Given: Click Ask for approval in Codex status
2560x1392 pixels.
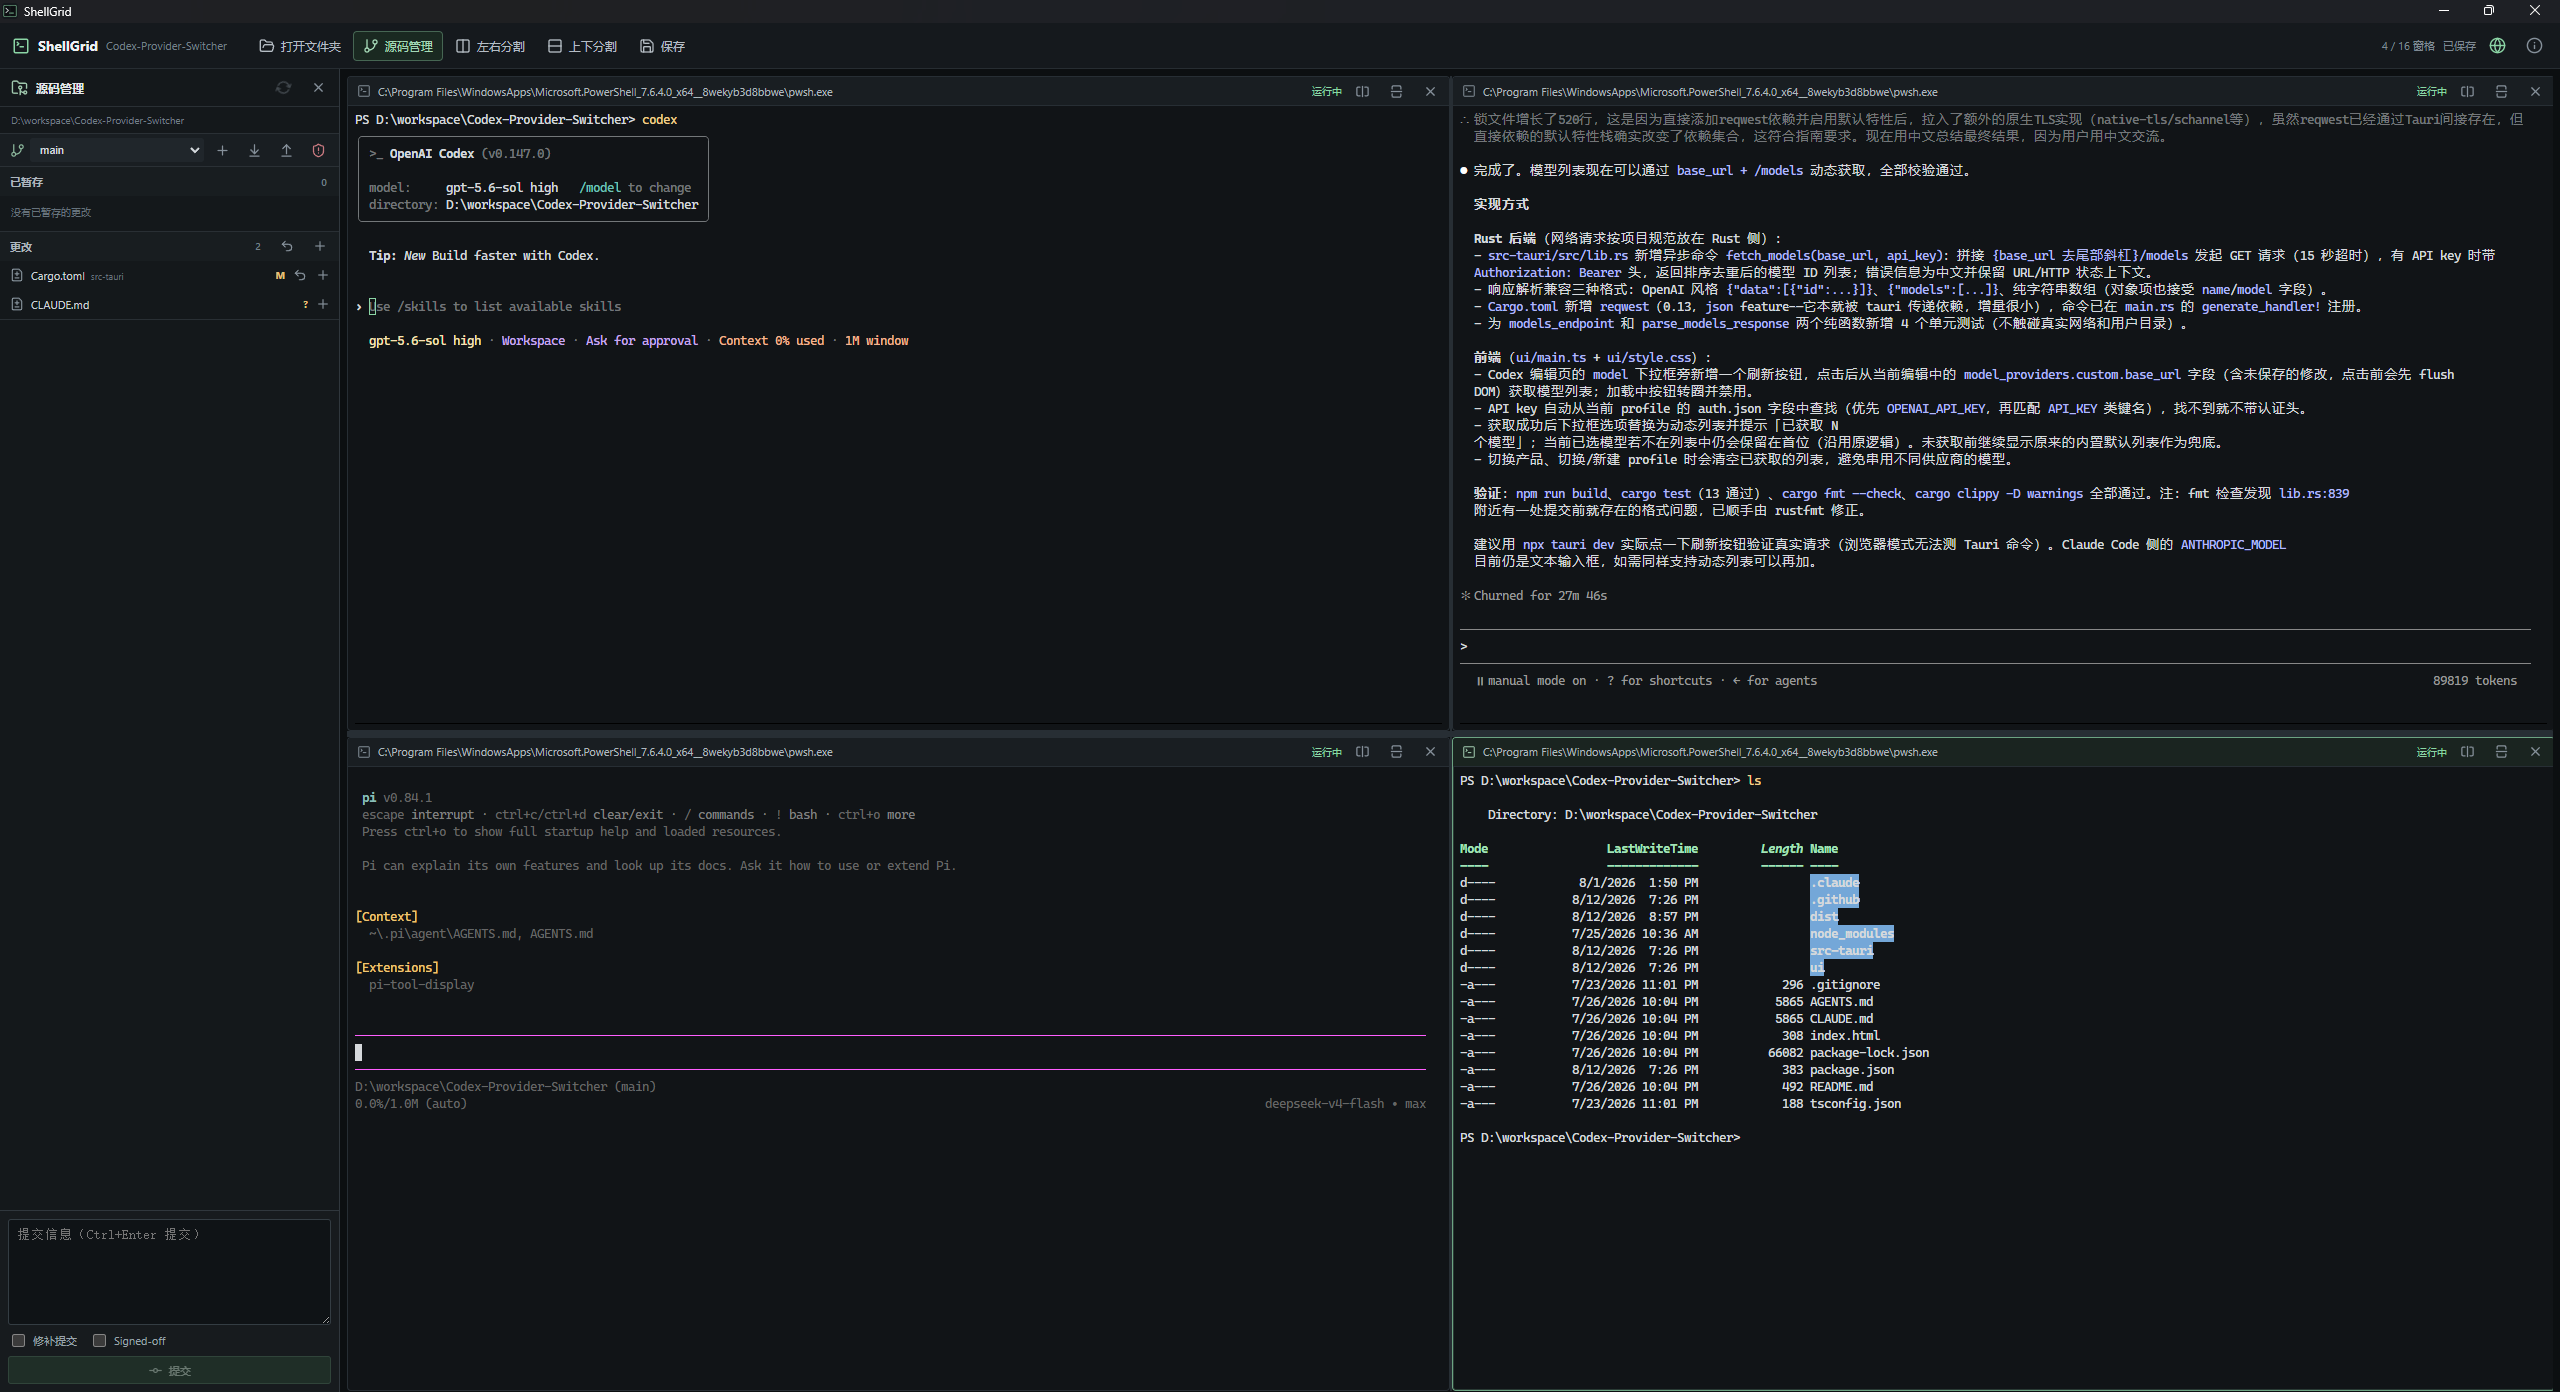Looking at the screenshot, I should 641,340.
